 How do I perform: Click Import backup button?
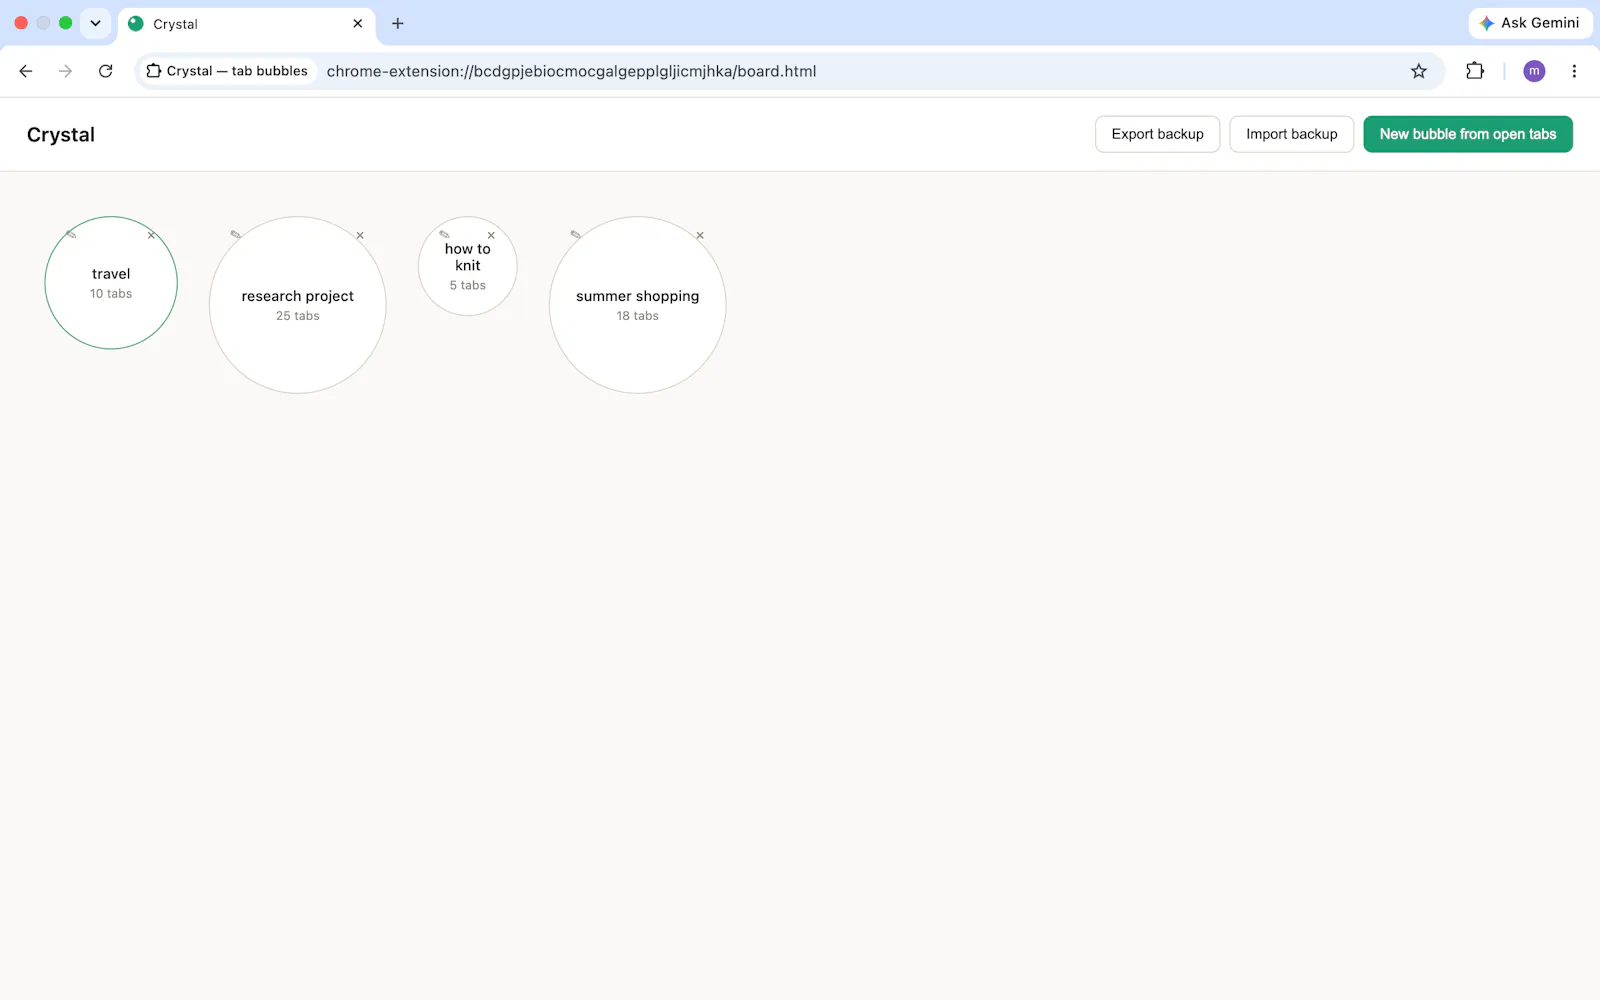1291,134
